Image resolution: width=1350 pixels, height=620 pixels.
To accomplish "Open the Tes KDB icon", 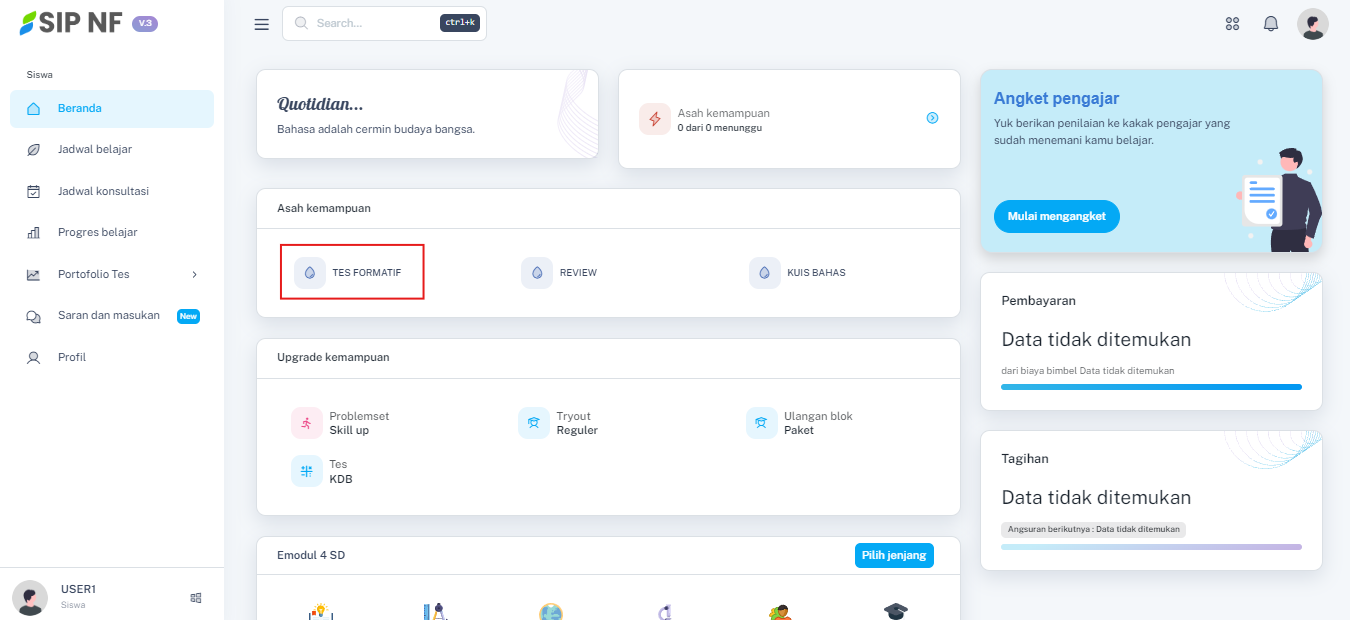I will click(306, 471).
